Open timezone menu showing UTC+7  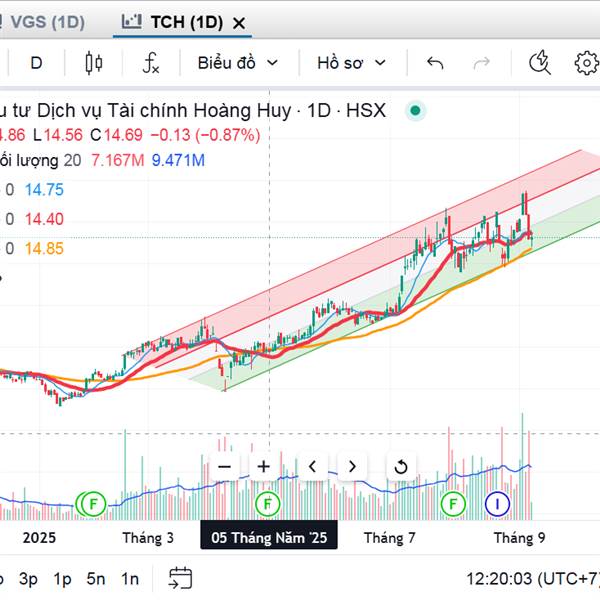532,578
